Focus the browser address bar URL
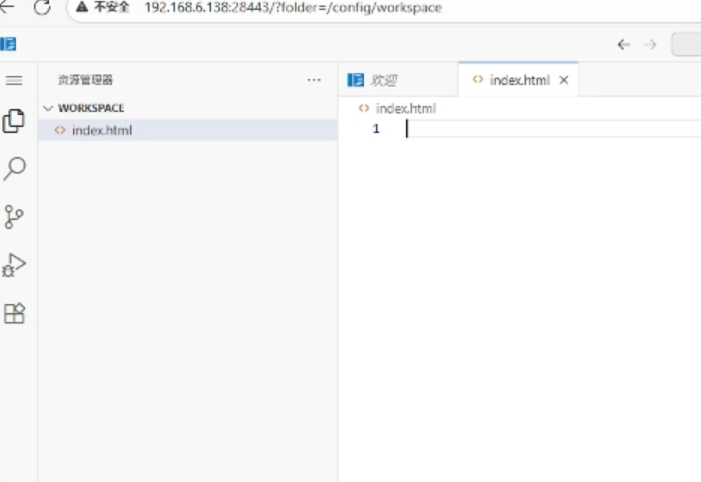Image resolution: width=701 pixels, height=482 pixels. tap(300, 8)
